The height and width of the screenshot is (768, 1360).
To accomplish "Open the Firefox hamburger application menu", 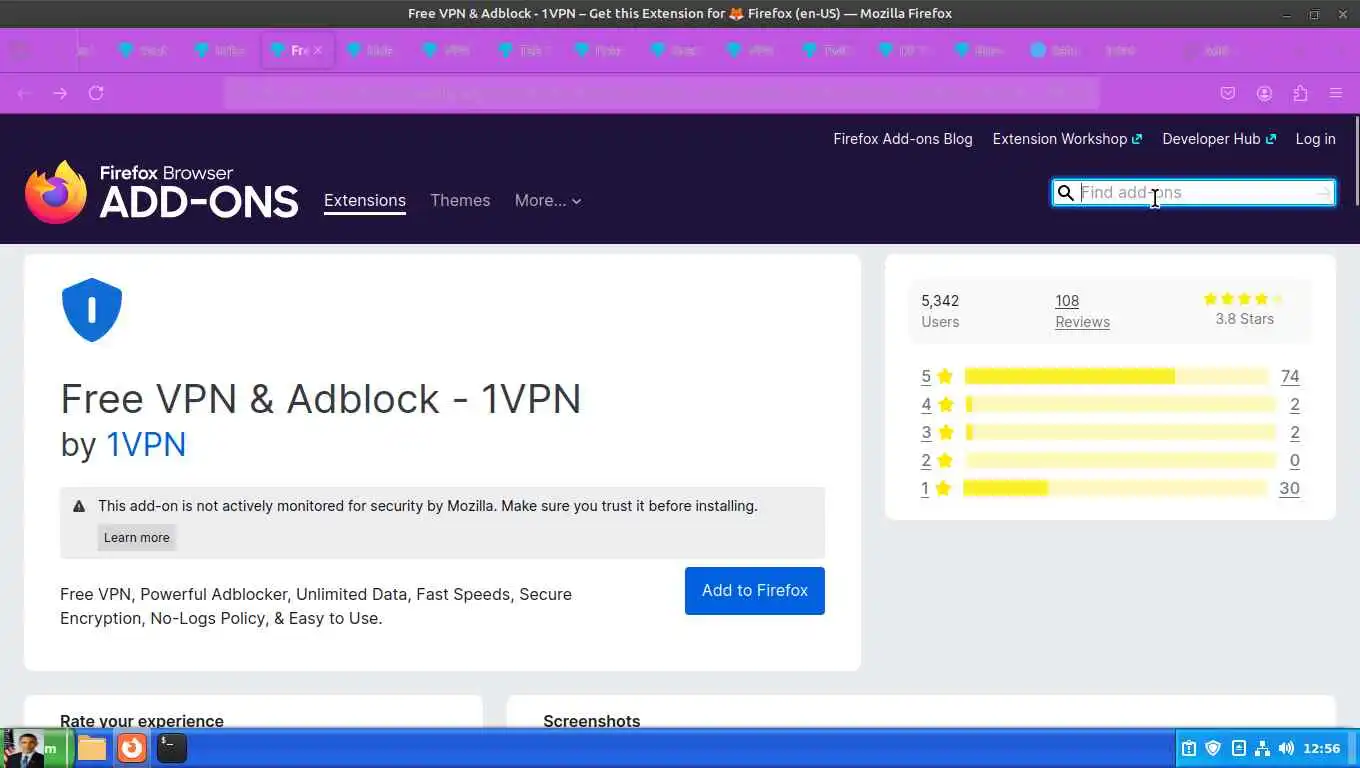I will pyautogui.click(x=1336, y=93).
